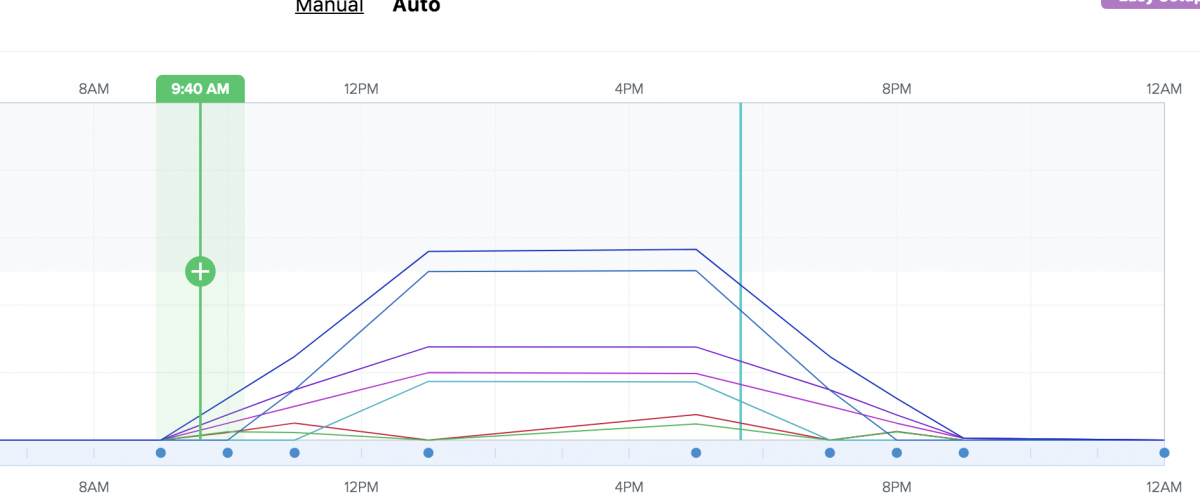The image size is (1200, 501).
Task: Select the 9 AM timeline point
Action: point(161,453)
